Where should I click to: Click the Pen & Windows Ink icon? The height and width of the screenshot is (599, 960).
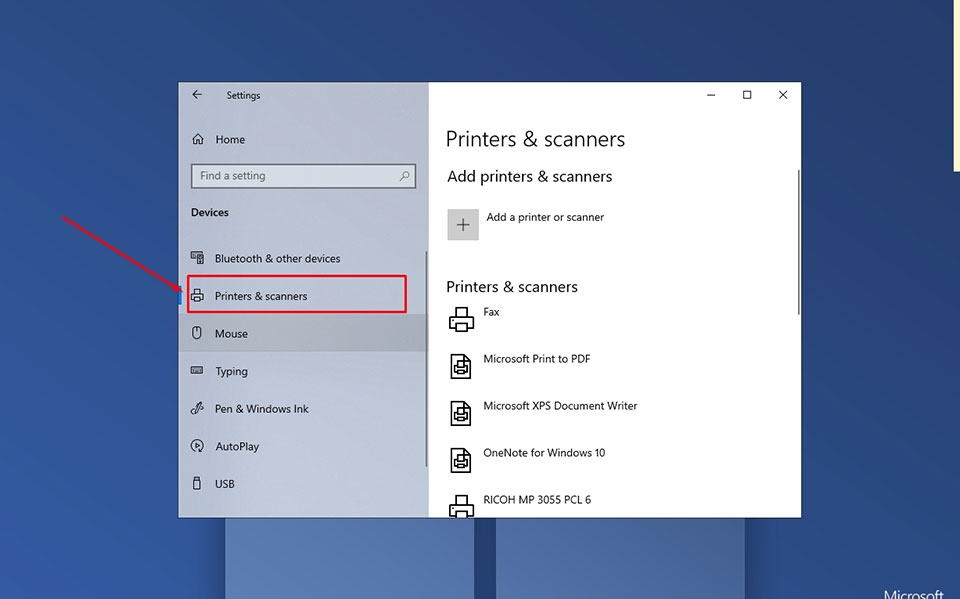coord(197,408)
